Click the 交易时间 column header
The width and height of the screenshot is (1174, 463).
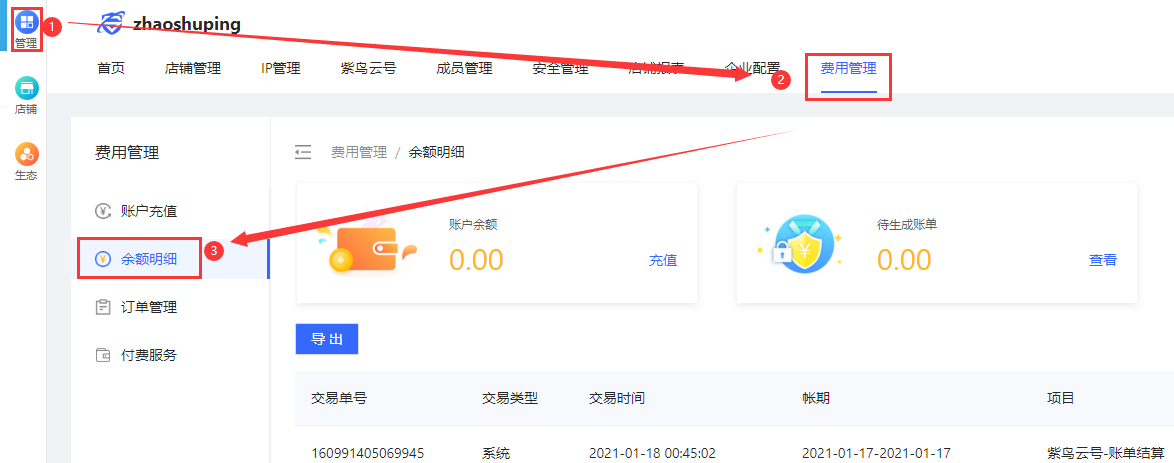click(617, 399)
